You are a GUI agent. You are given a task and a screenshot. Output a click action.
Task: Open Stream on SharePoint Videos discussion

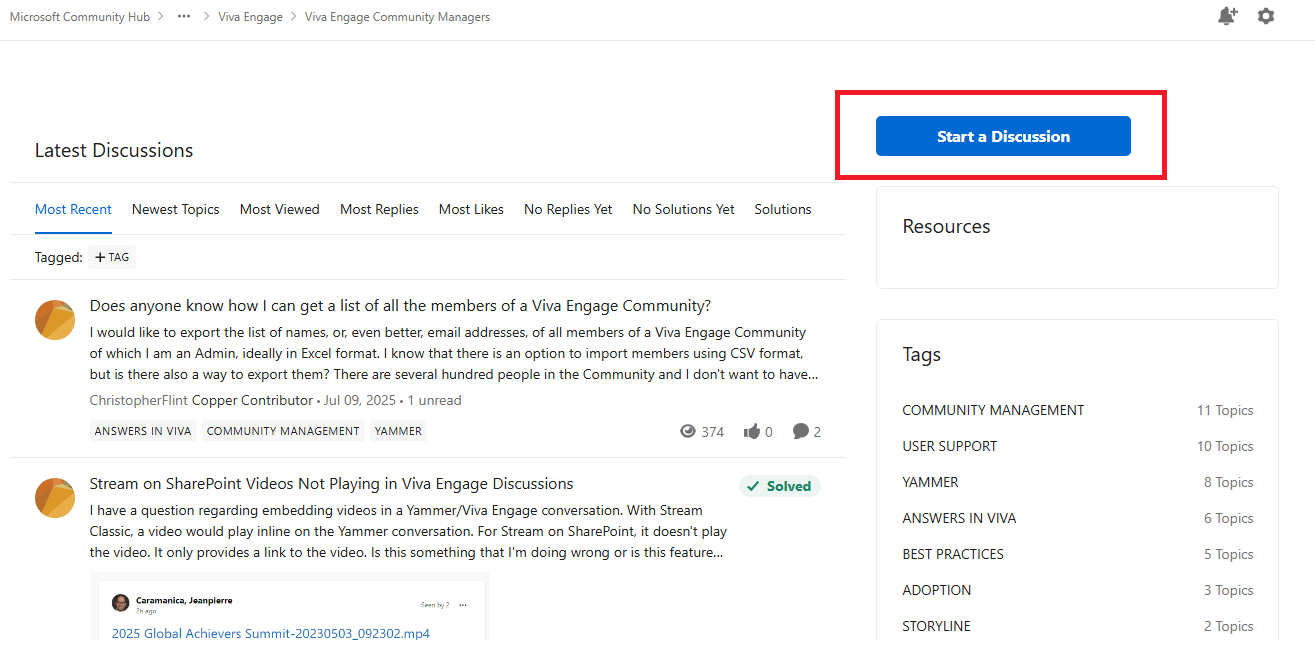(331, 484)
